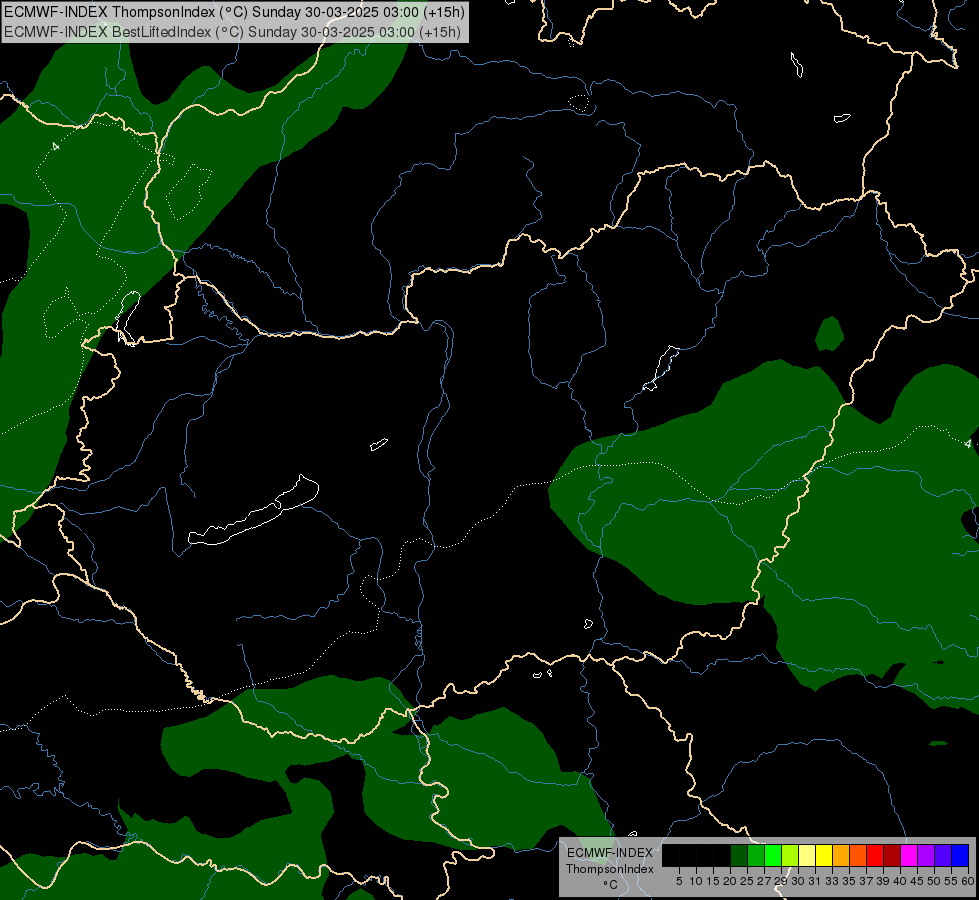Click the legend tick label 60

click(x=968, y=881)
